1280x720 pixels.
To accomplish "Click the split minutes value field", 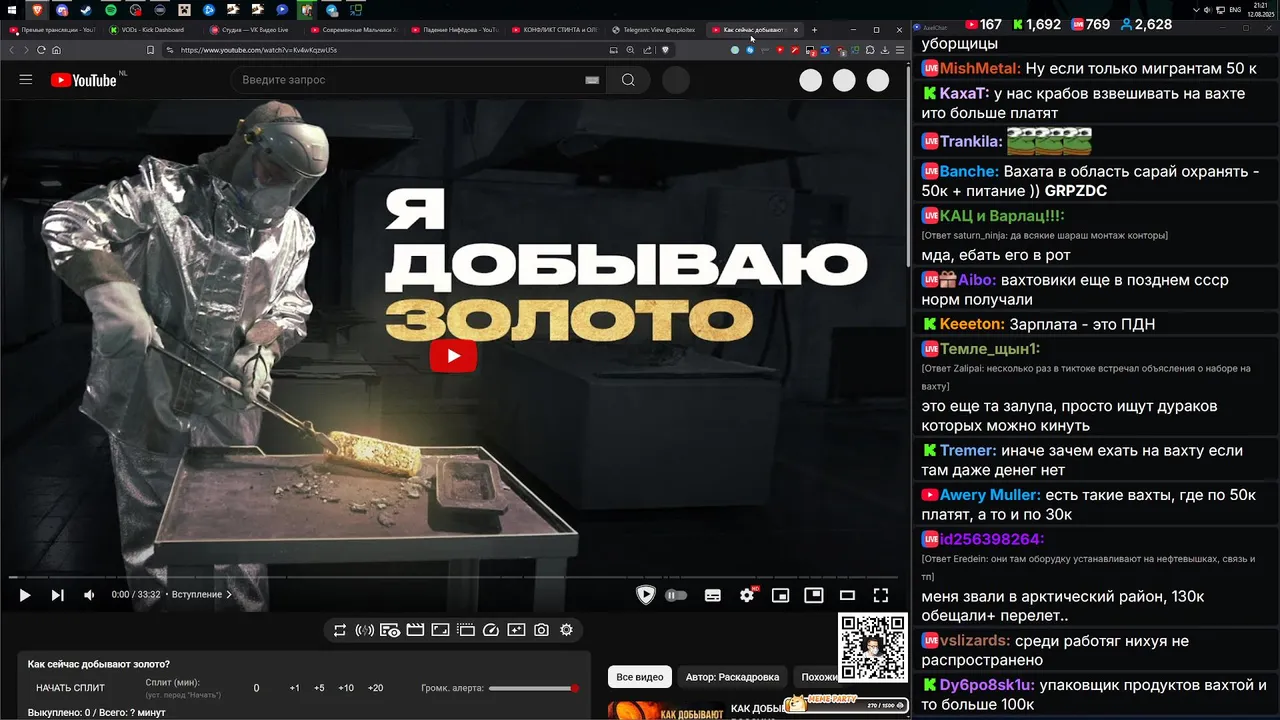I will [257, 688].
